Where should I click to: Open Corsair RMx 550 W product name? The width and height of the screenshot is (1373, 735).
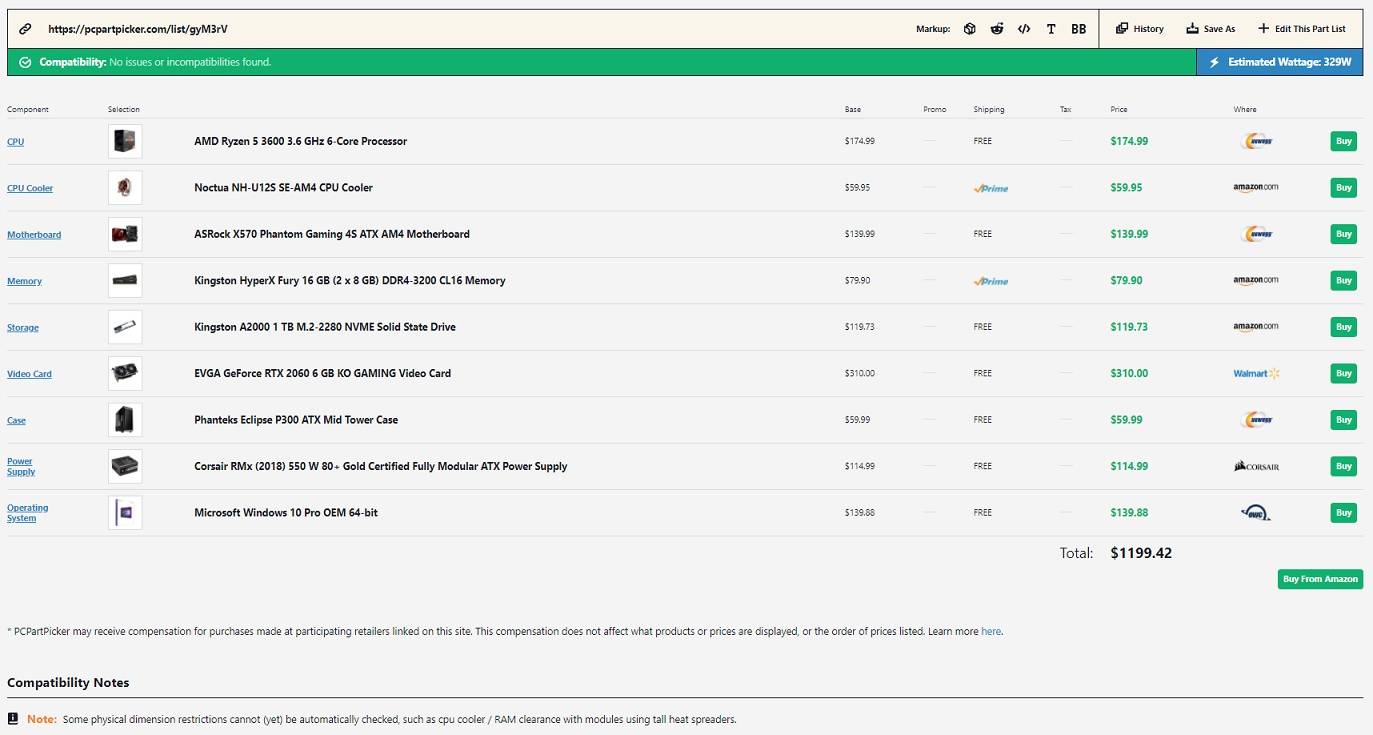381,466
